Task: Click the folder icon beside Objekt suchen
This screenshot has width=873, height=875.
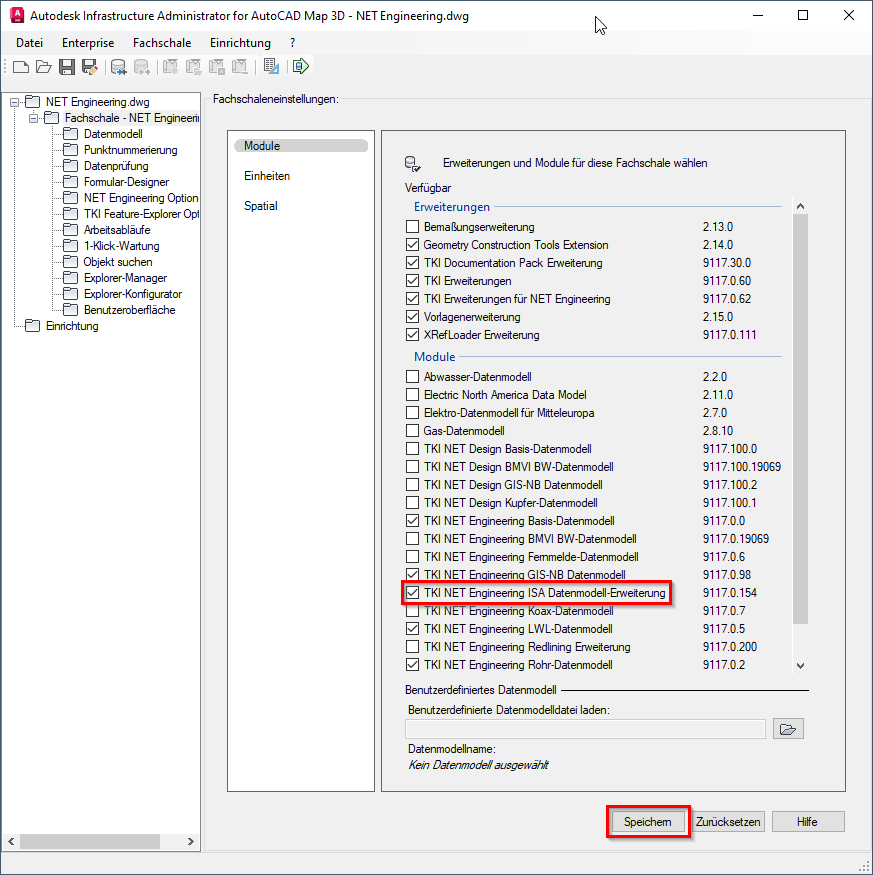Action: [x=70, y=262]
